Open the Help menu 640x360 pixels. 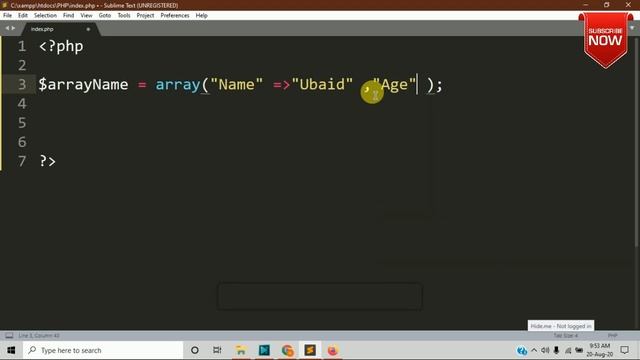click(x=202, y=16)
